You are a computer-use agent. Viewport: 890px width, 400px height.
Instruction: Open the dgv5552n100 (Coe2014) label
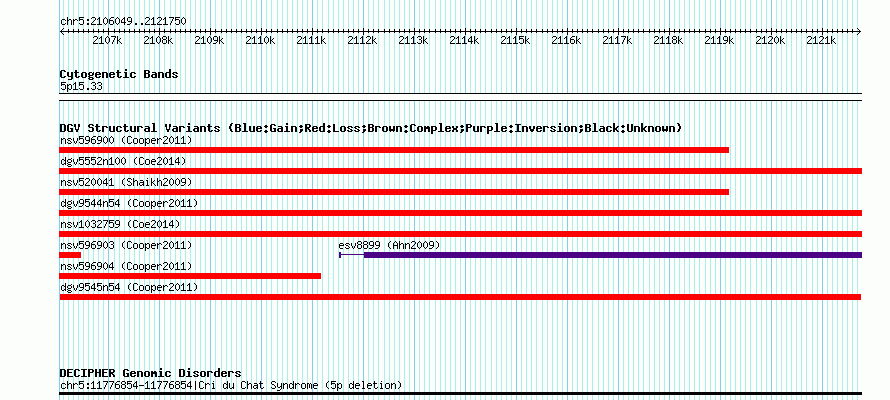click(x=123, y=161)
